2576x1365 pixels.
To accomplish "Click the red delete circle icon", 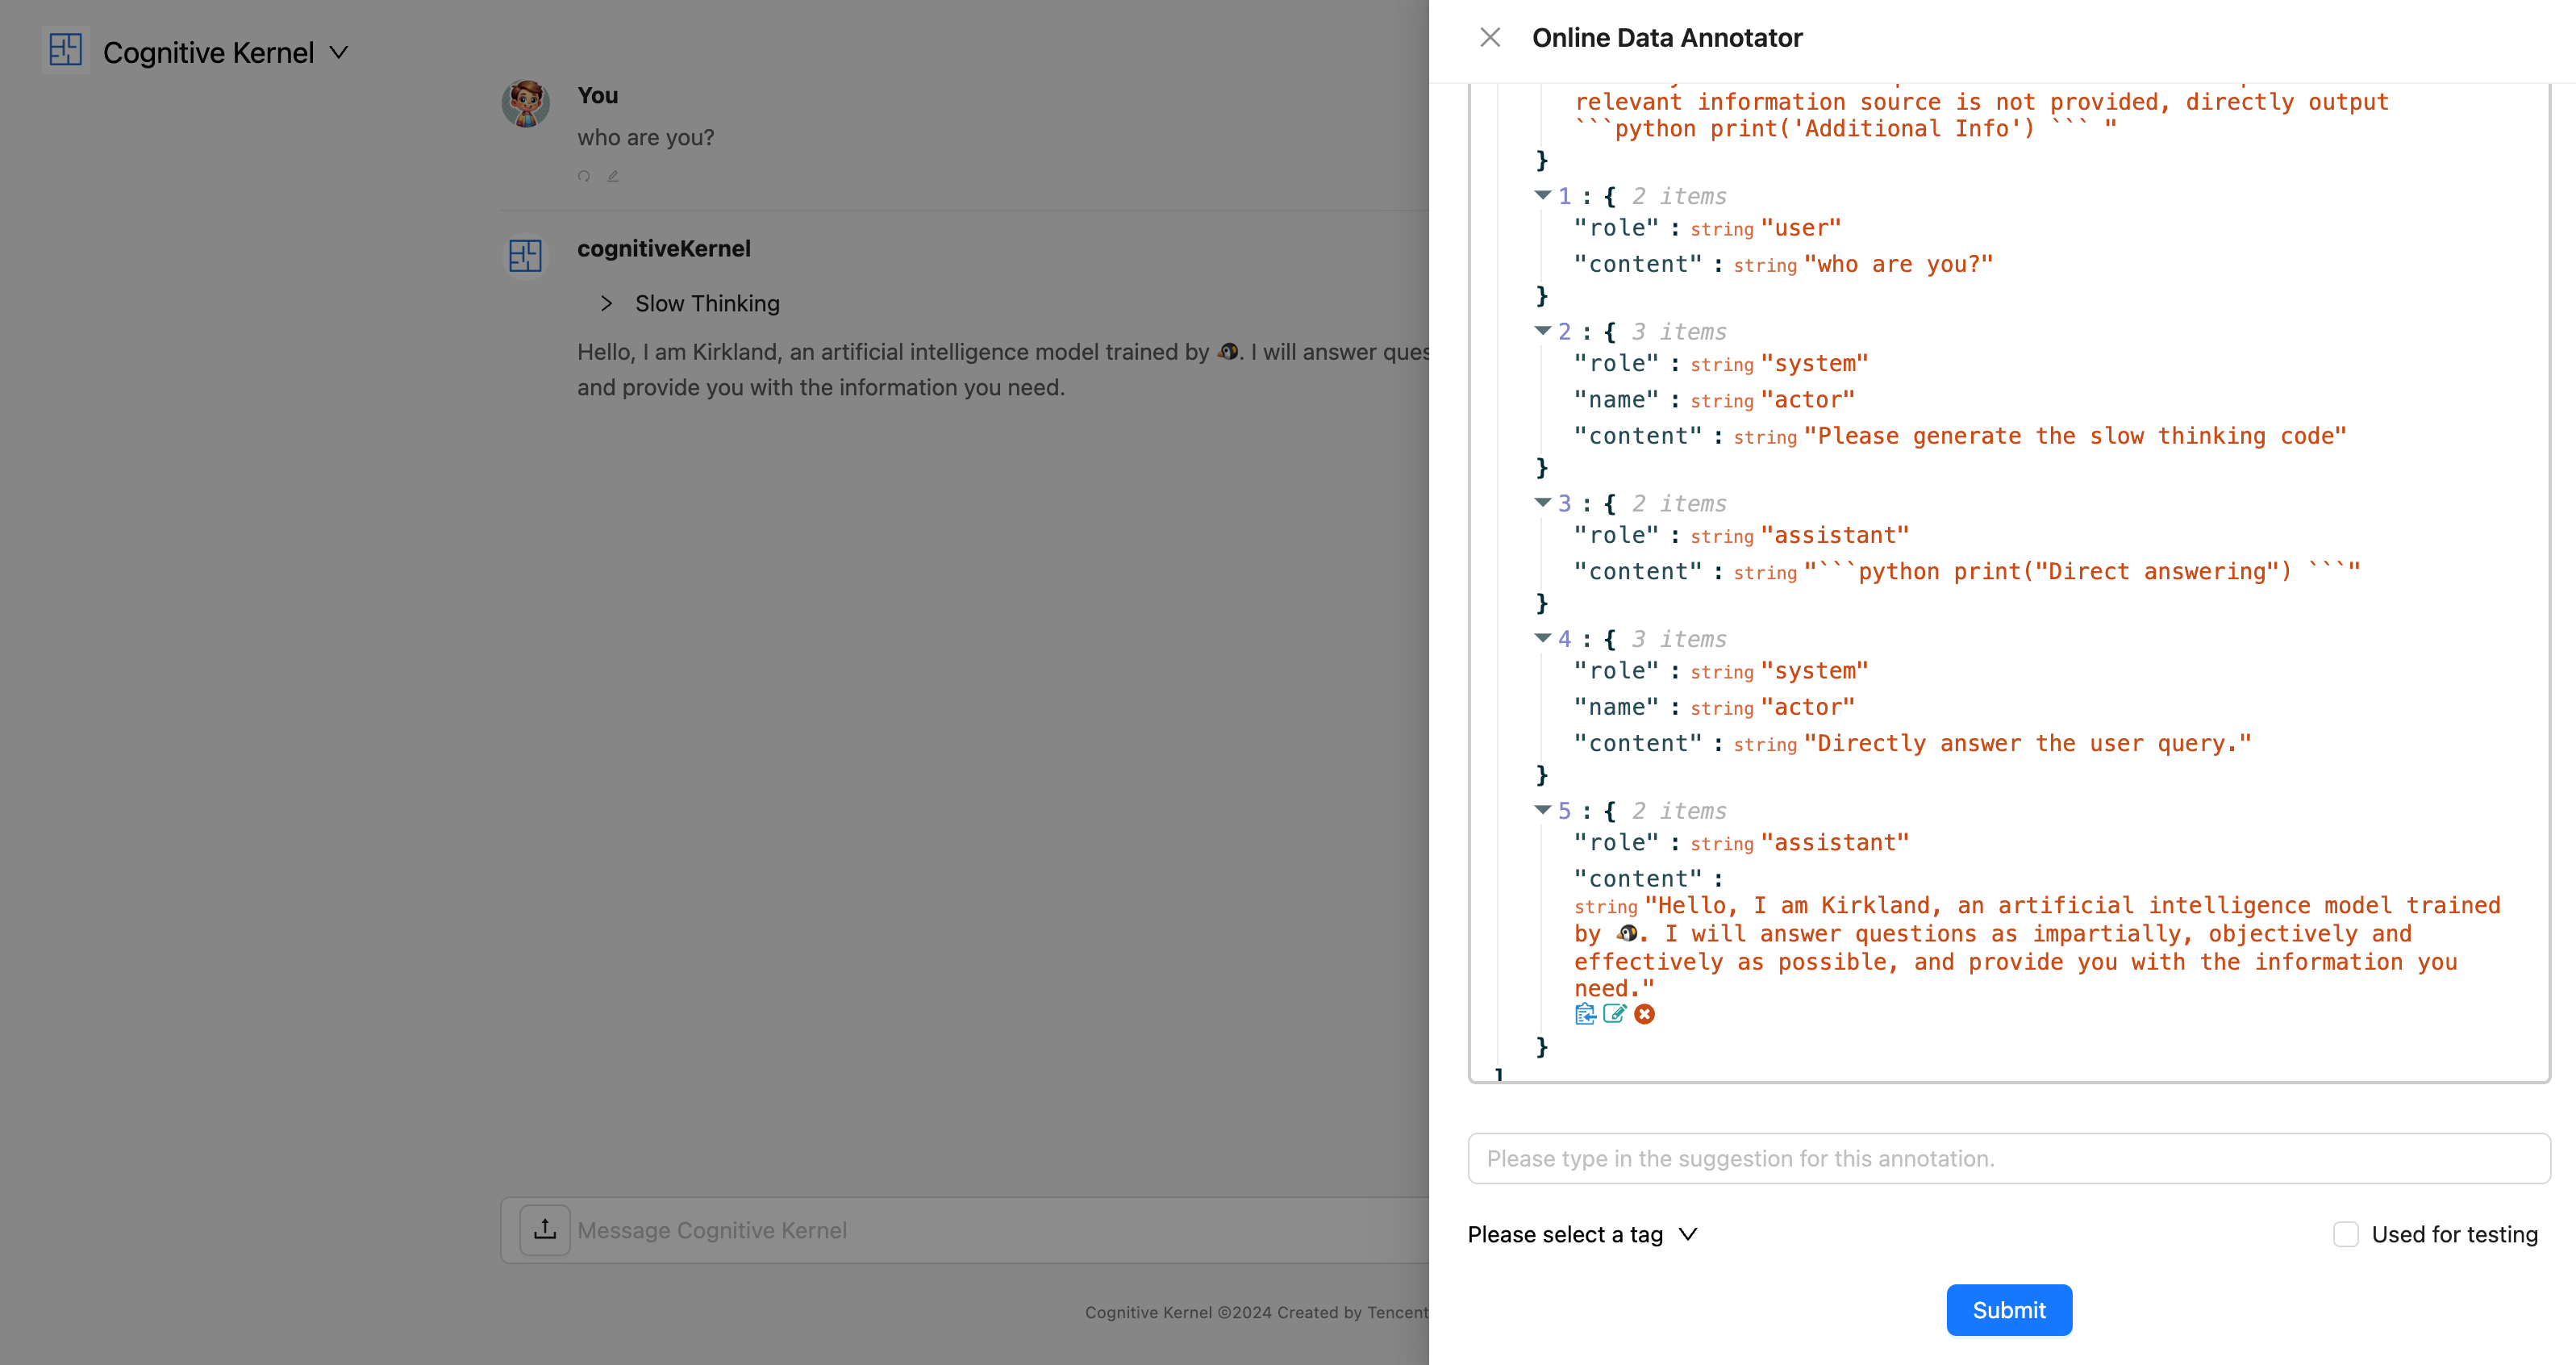I will tap(1644, 1014).
